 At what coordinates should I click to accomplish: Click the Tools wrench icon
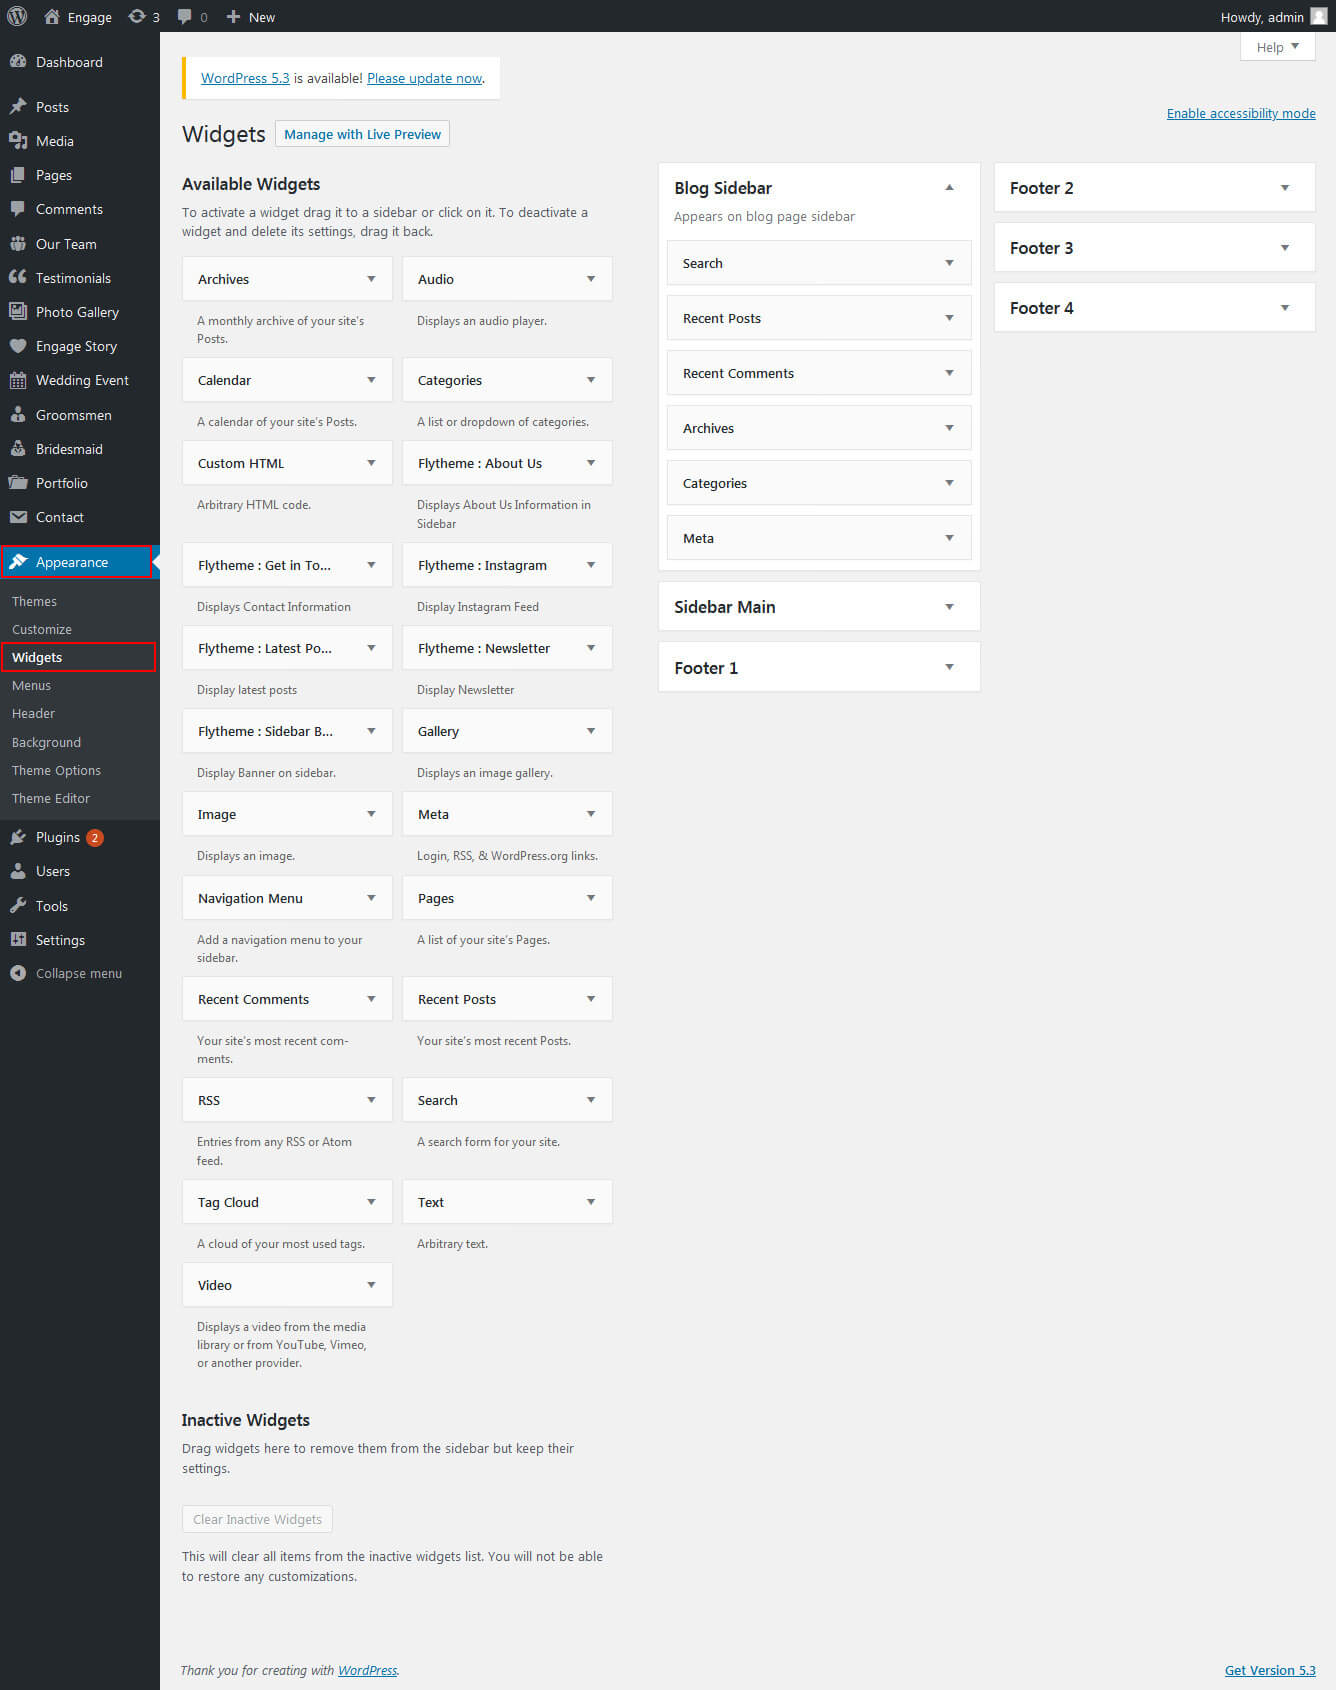pyautogui.click(x=18, y=905)
